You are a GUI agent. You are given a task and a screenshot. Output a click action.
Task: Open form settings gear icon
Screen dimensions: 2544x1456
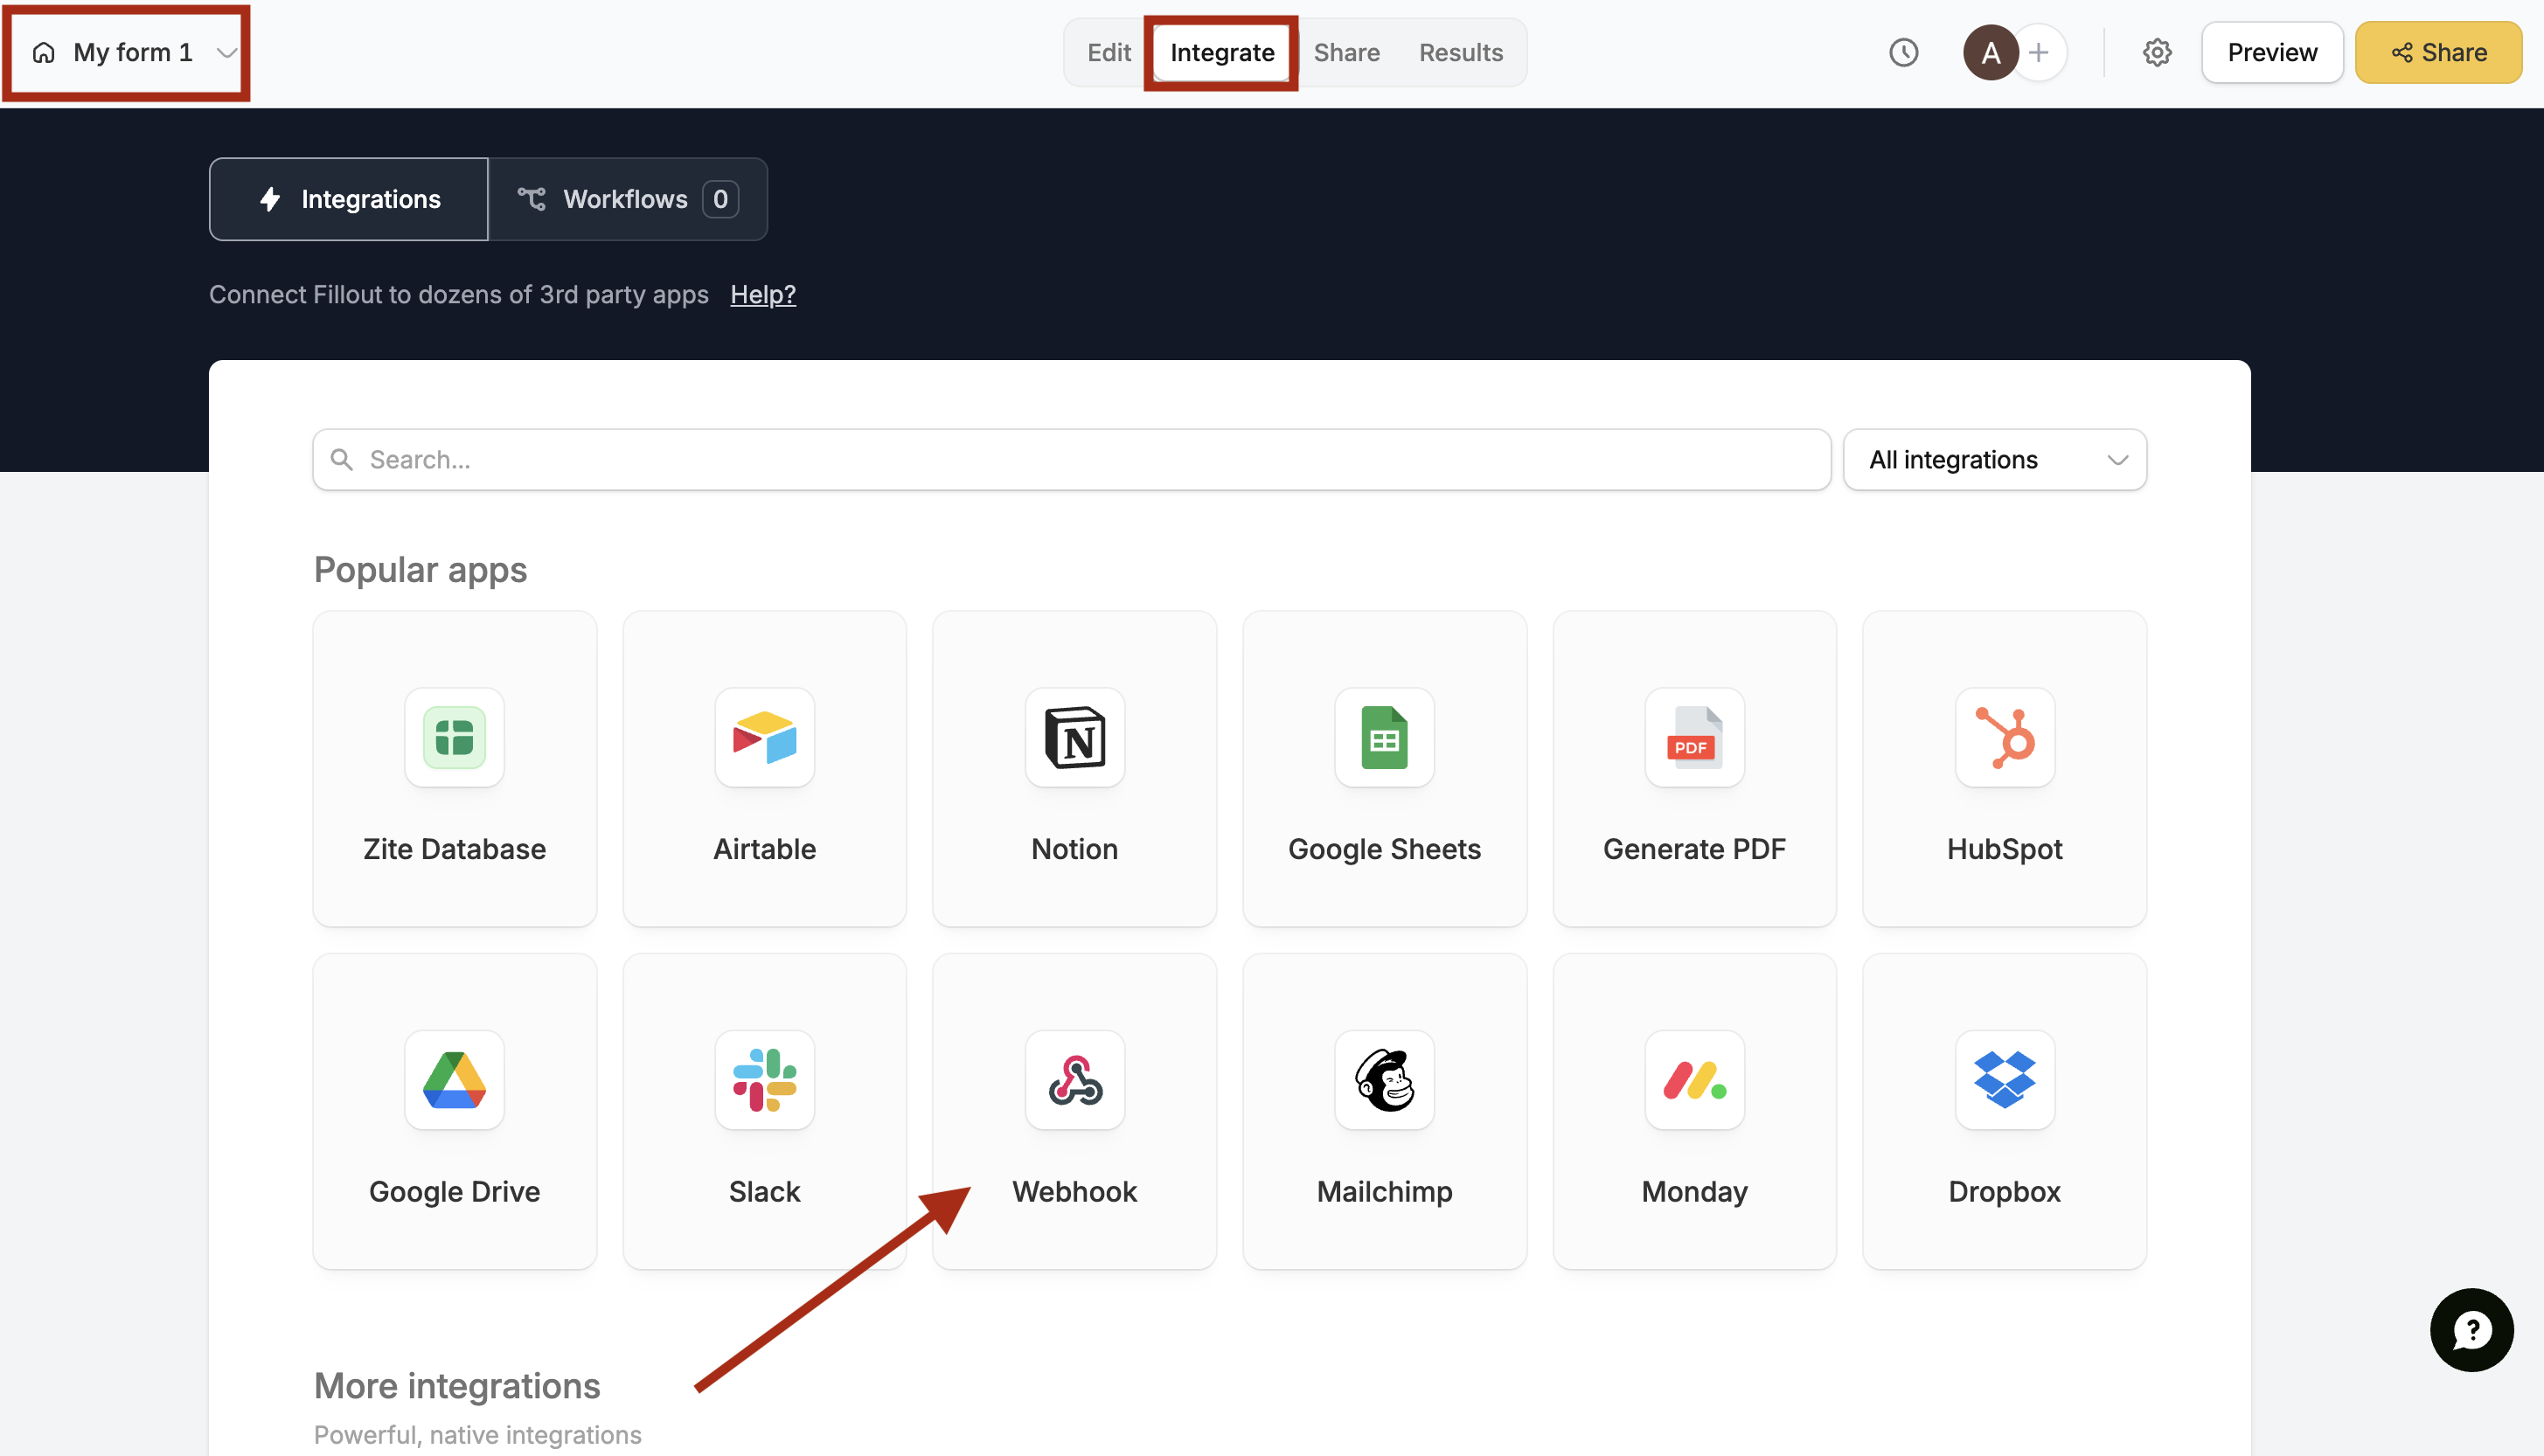pos(2157,52)
